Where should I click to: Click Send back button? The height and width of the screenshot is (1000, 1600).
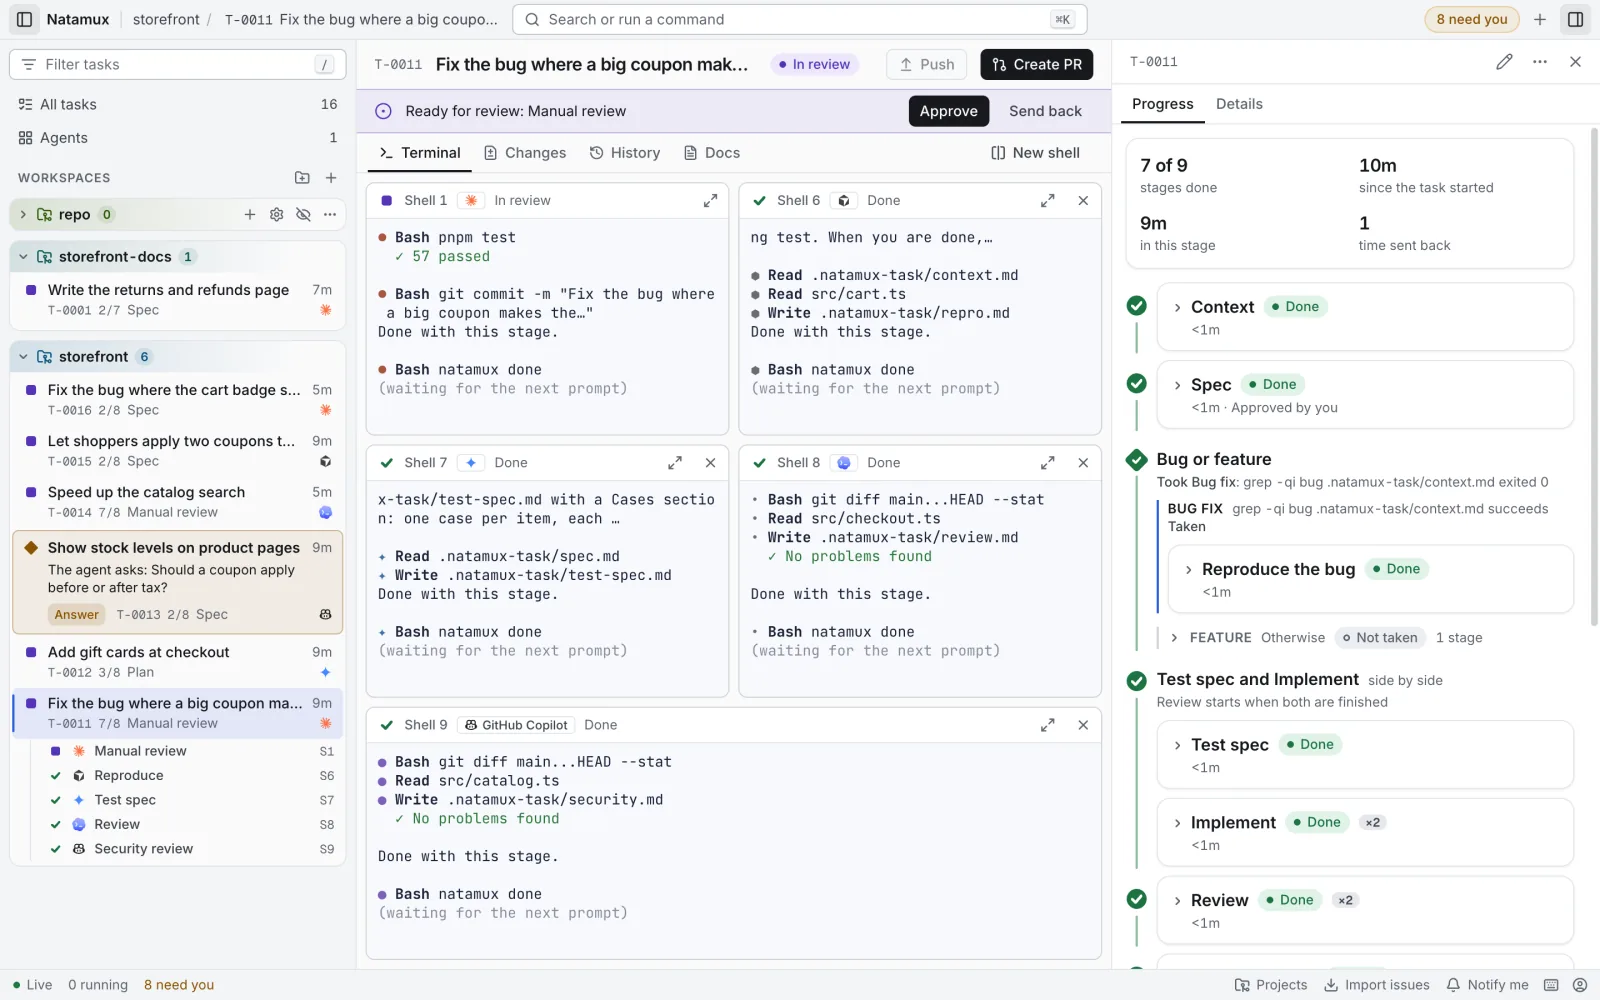coord(1045,111)
